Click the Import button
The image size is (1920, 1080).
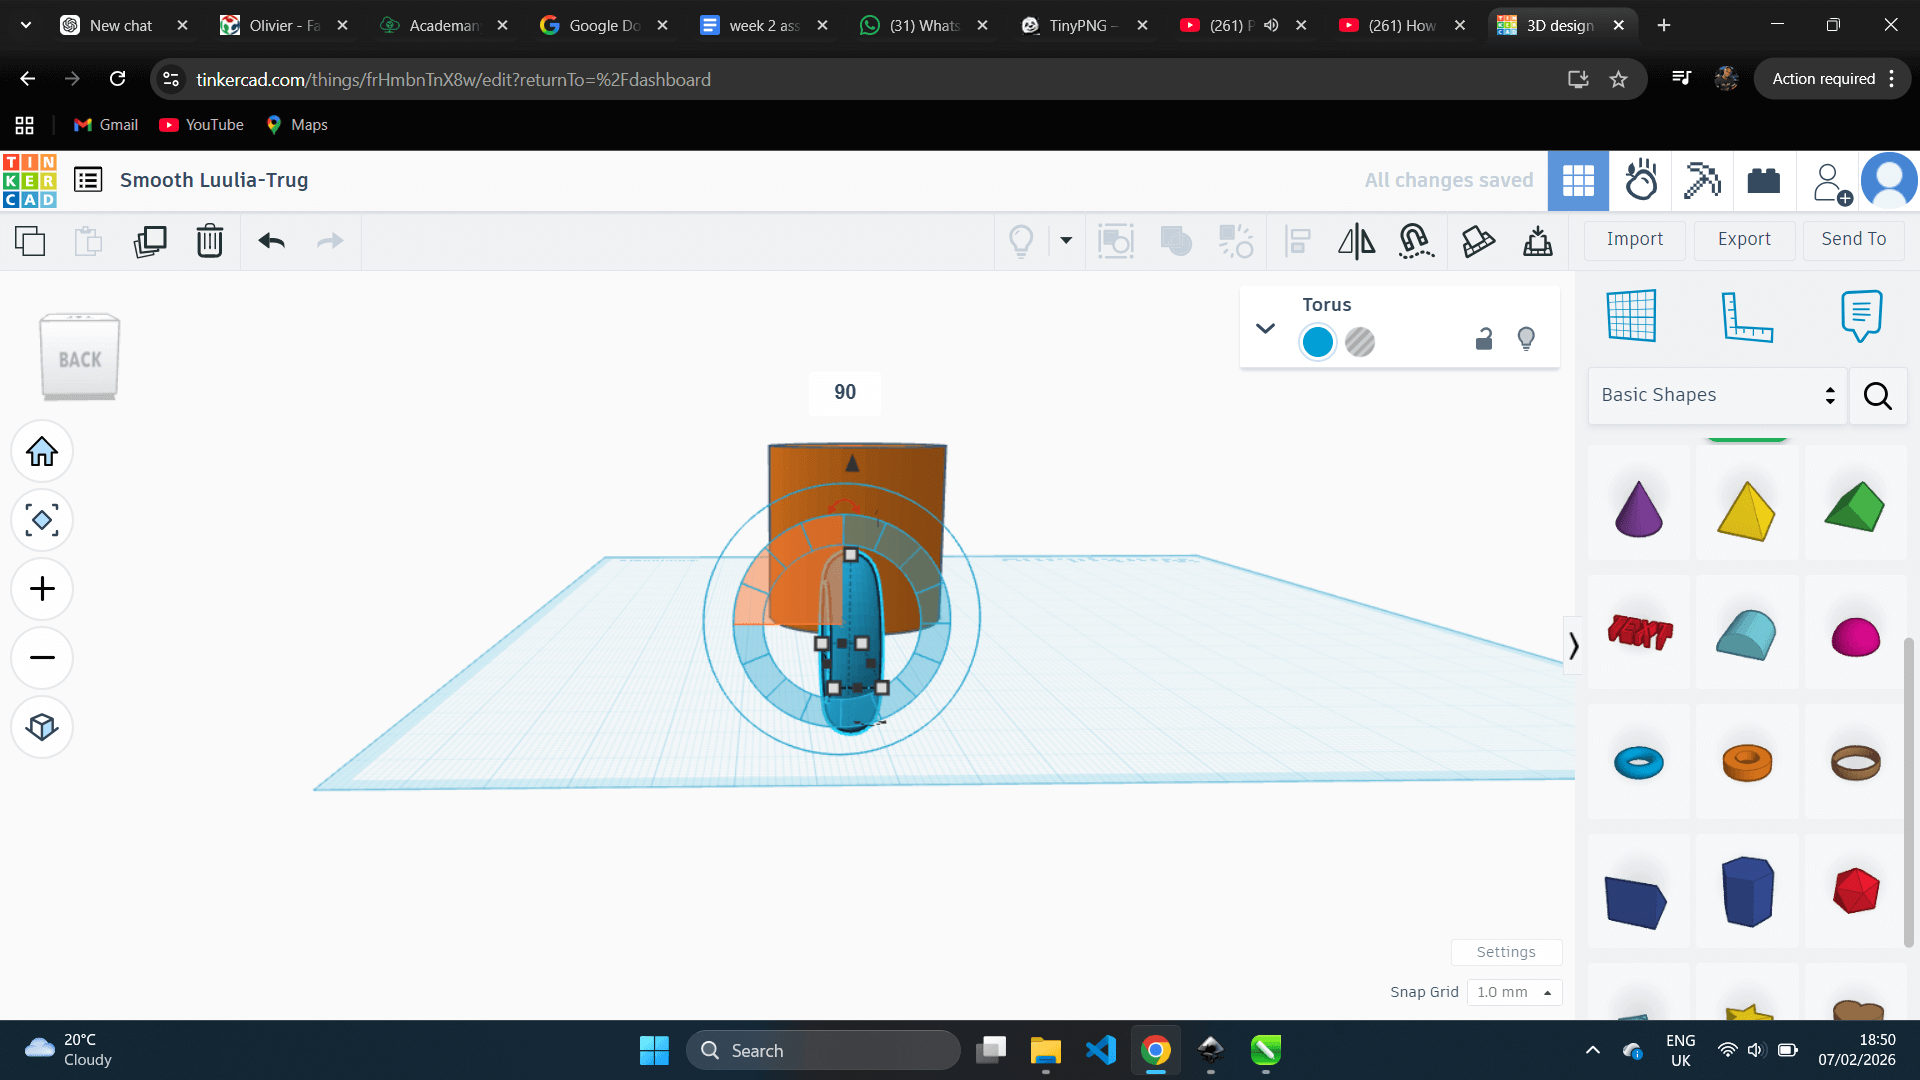point(1635,239)
